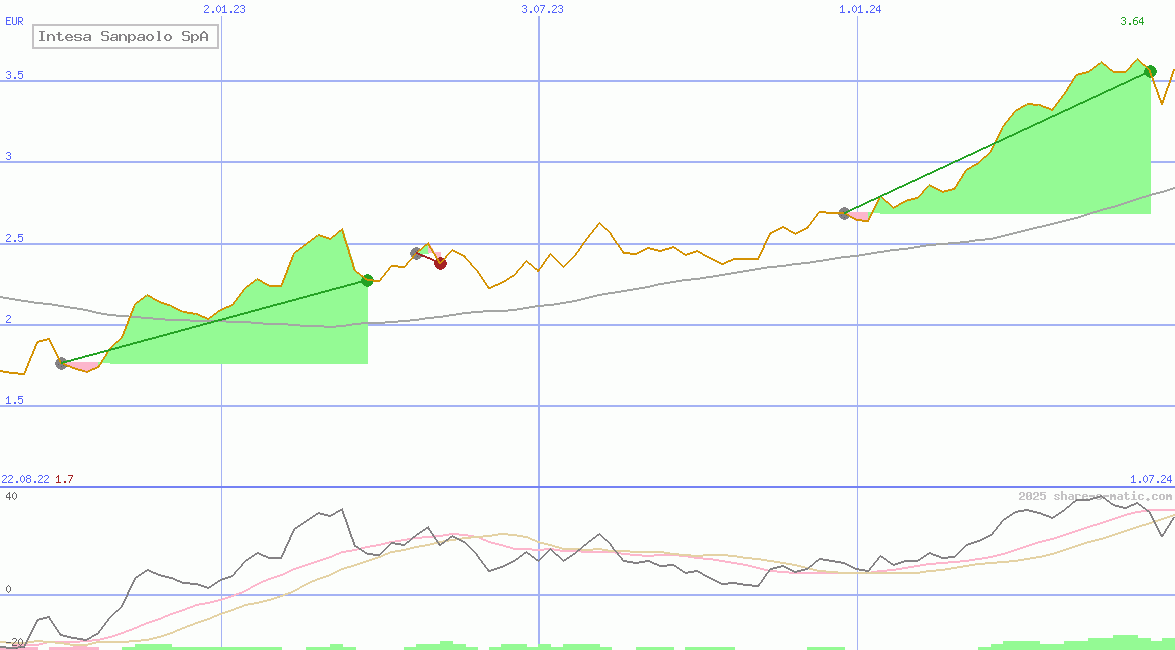Click the green exit marker near 2.25
1175x650 pixels.
[x=367, y=280]
